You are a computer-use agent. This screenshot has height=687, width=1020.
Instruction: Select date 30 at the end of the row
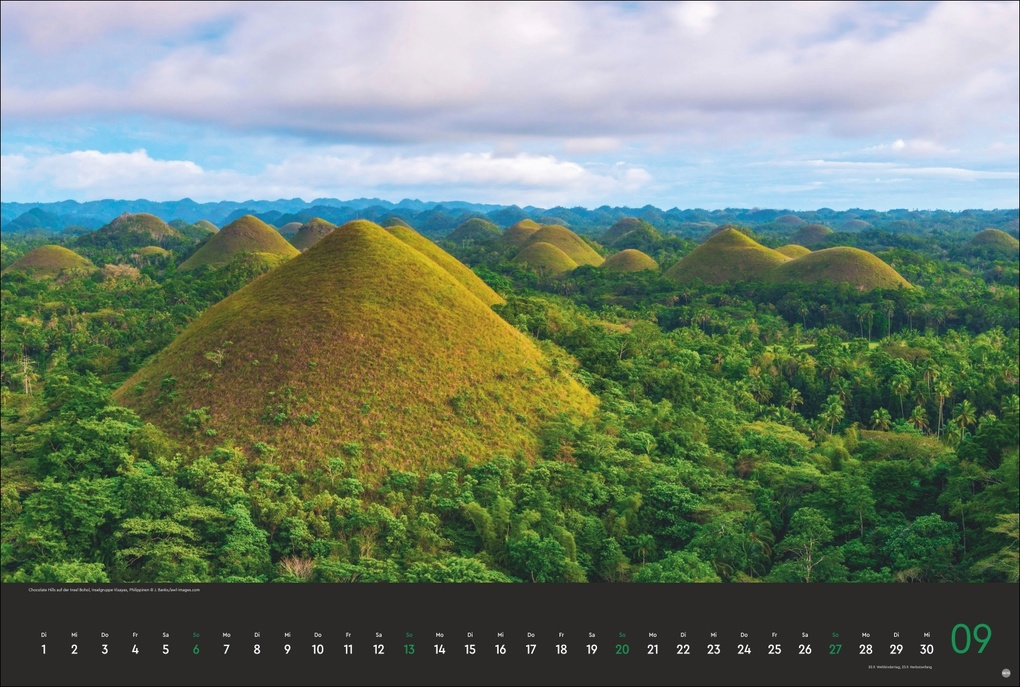[x=926, y=649]
